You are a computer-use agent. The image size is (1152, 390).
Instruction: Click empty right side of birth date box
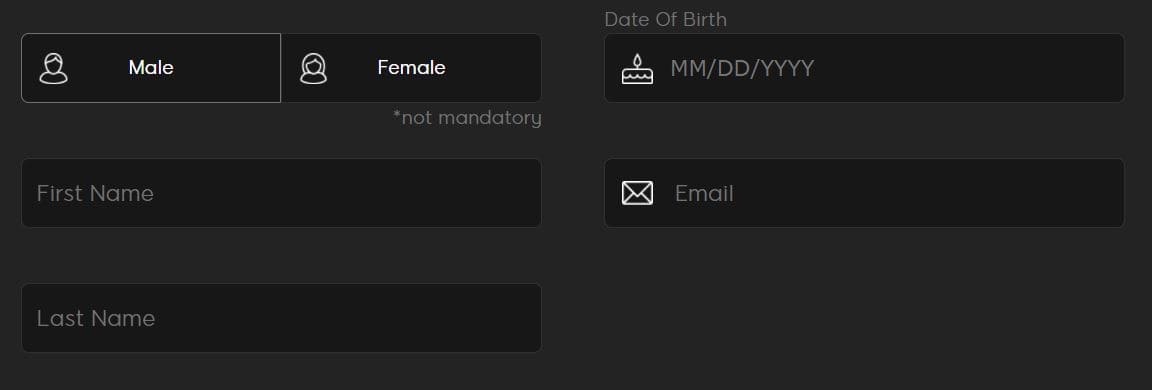977,68
